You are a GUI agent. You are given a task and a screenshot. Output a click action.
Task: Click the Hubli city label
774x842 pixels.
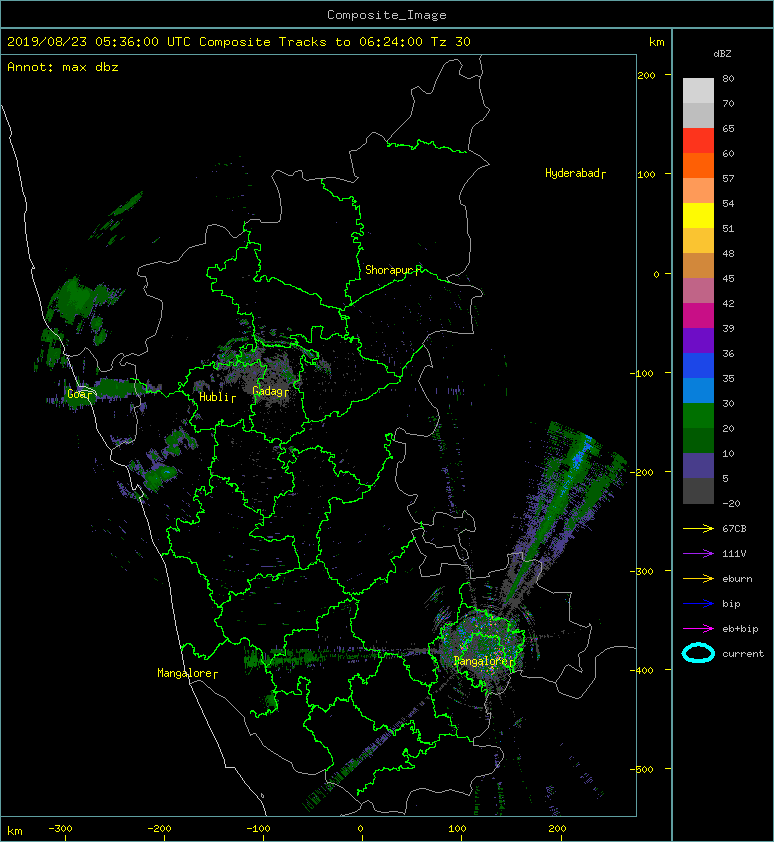click(x=217, y=397)
